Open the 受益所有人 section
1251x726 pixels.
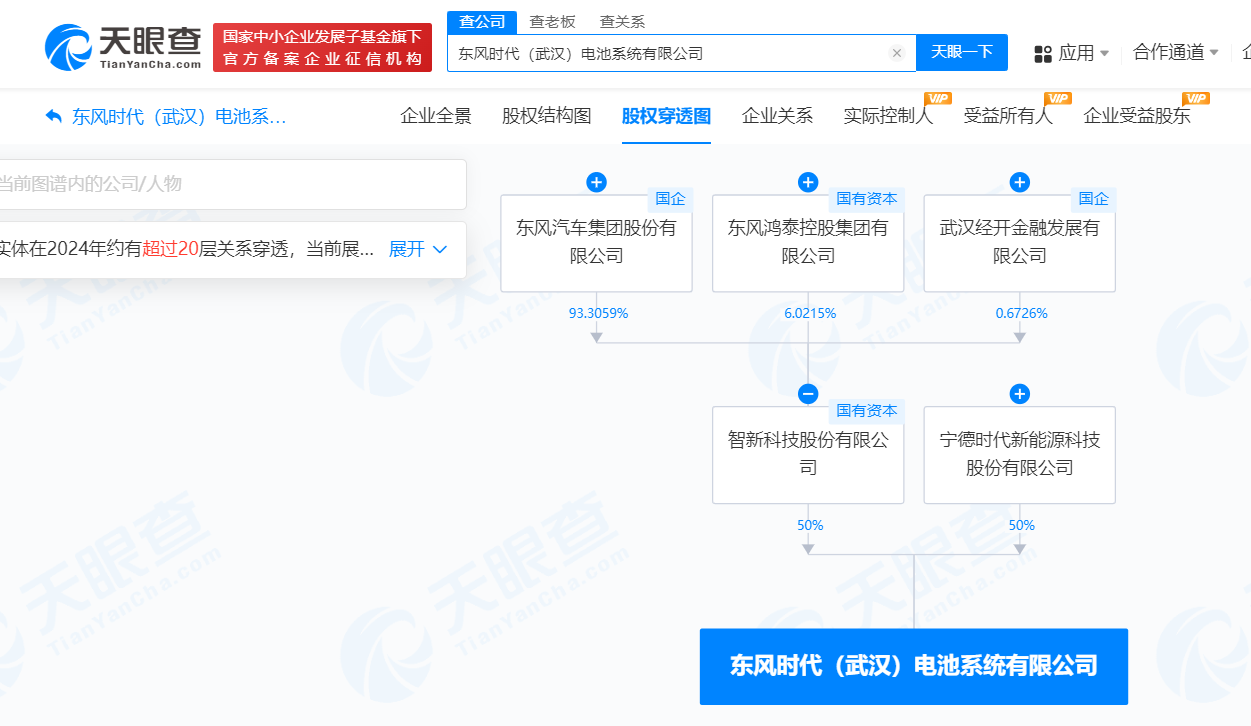pos(1009,115)
